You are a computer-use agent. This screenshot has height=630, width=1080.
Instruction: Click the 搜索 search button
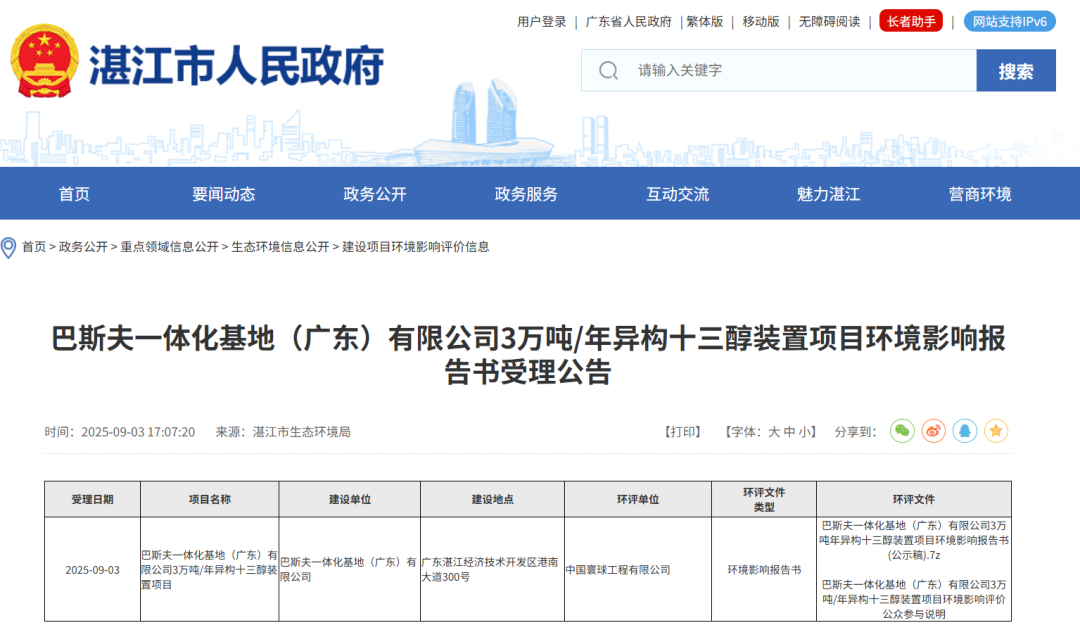tap(1015, 71)
